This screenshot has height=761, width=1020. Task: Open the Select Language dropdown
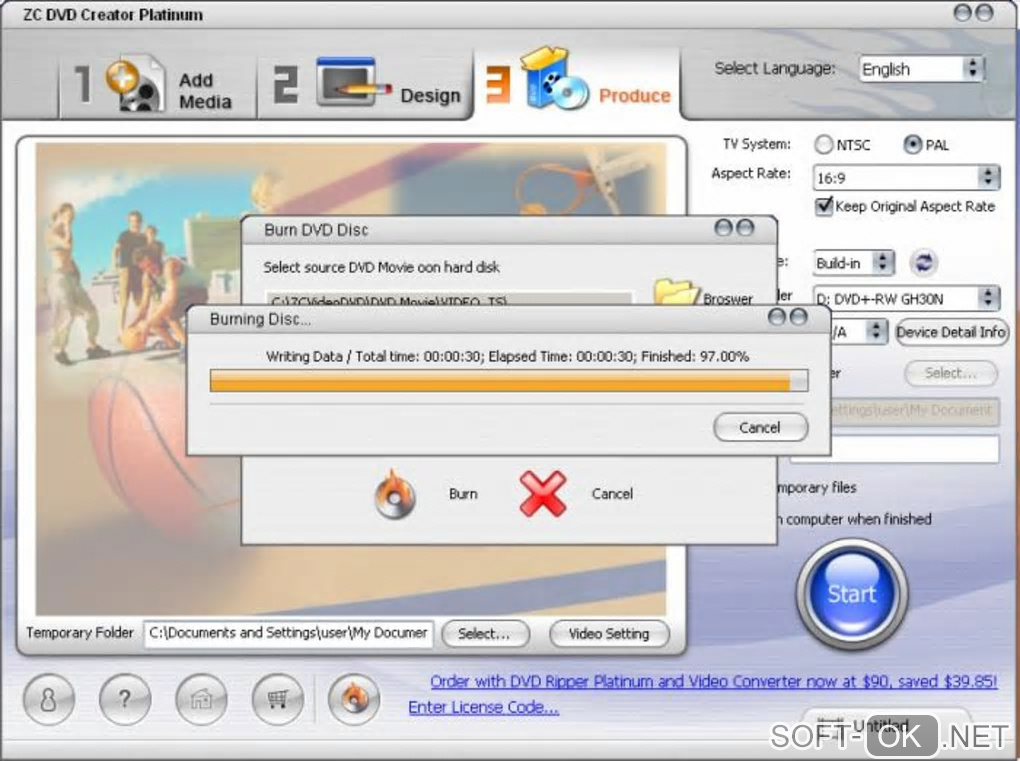(921, 69)
